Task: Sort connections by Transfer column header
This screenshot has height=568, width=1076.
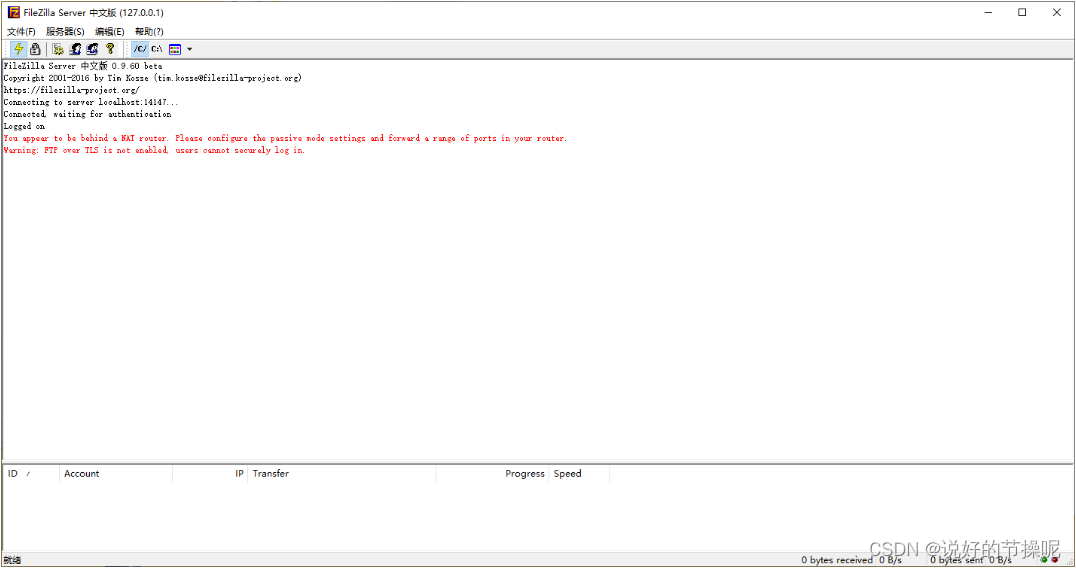Action: [x=342, y=474]
